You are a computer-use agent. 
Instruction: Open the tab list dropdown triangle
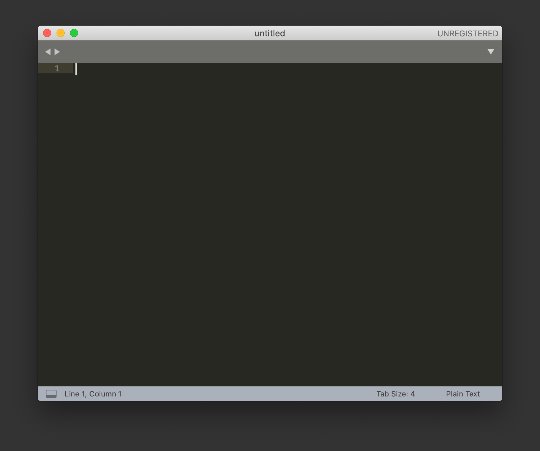(491, 52)
